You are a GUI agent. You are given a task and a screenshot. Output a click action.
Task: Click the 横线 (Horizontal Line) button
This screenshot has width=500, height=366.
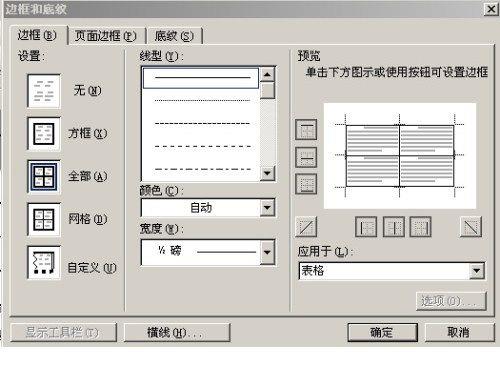(x=177, y=332)
